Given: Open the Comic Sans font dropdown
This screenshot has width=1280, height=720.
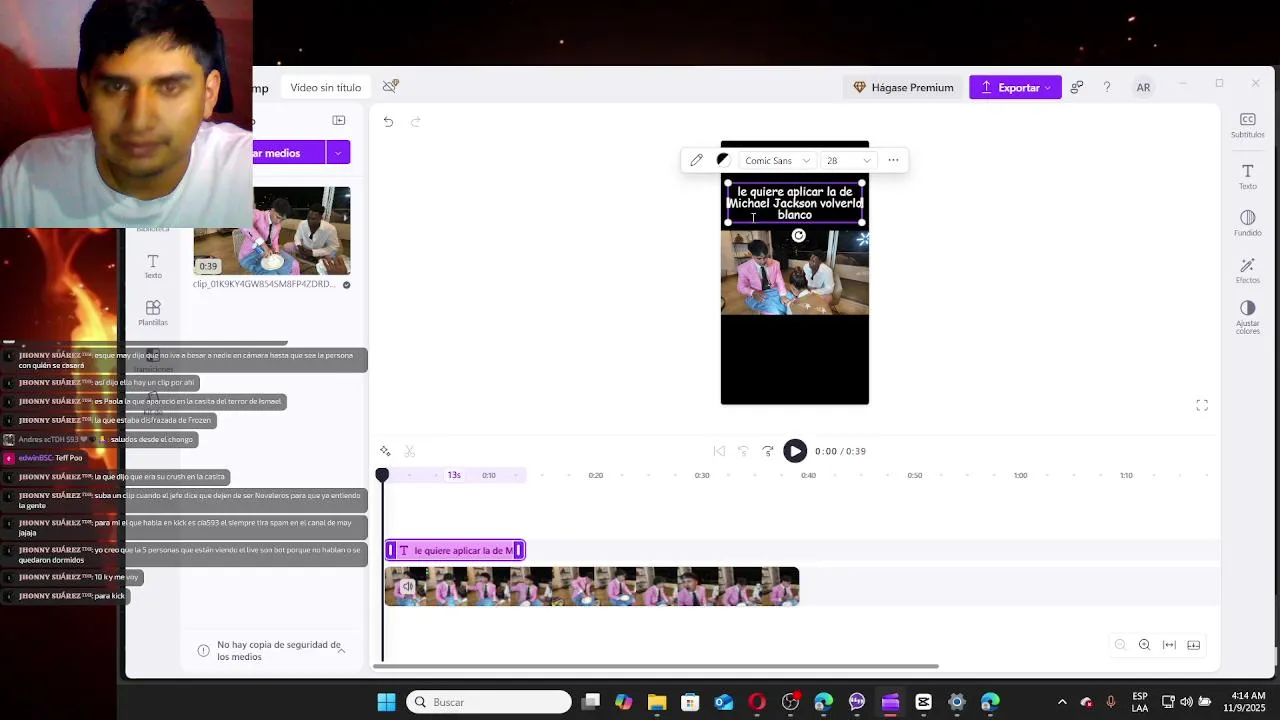Looking at the screenshot, I should (777, 160).
